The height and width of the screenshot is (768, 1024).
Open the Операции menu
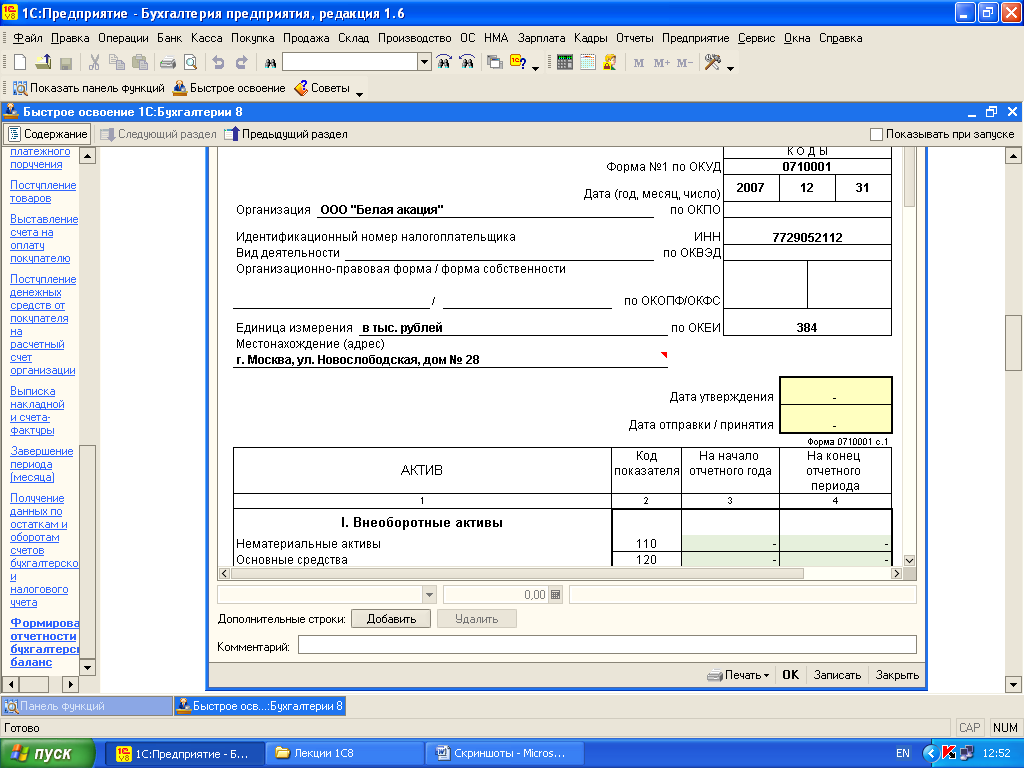123,38
